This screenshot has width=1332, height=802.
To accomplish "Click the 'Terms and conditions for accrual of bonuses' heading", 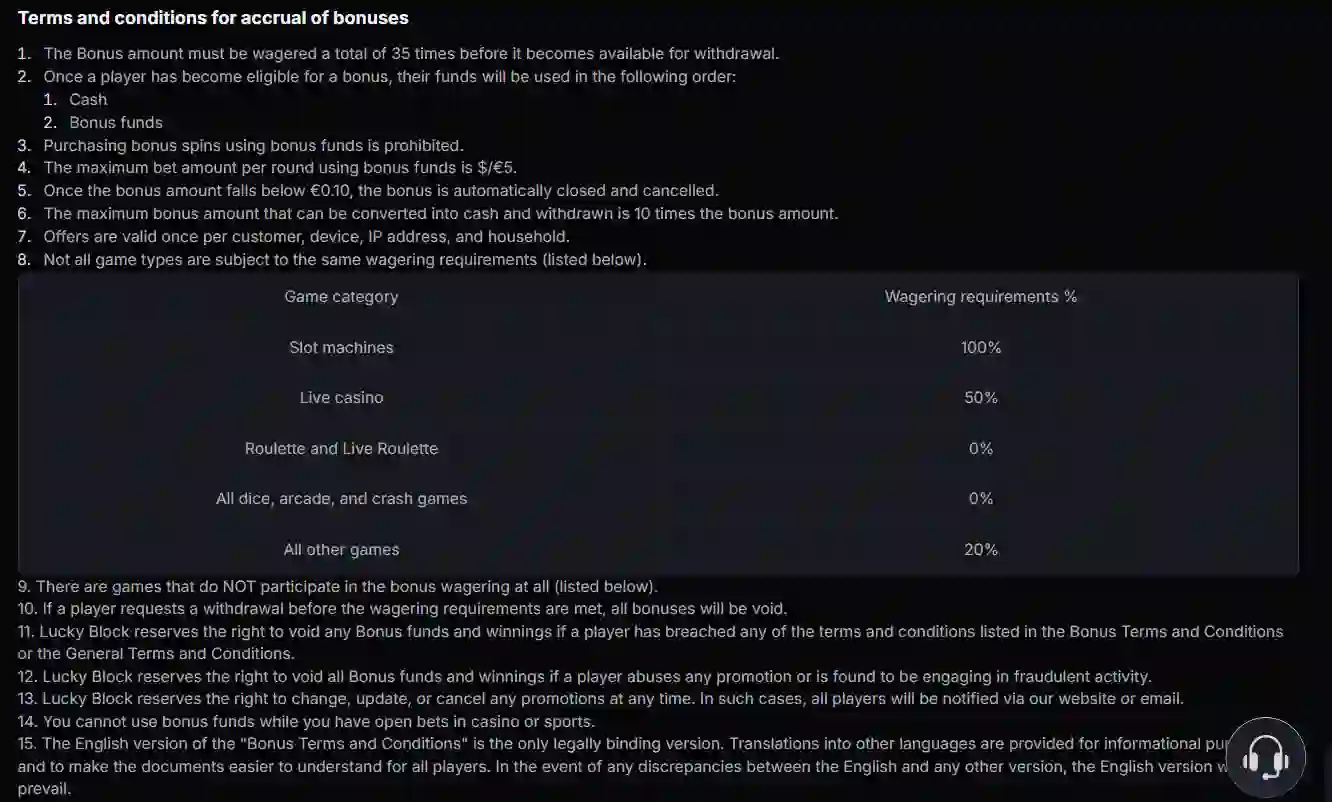I will point(213,18).
